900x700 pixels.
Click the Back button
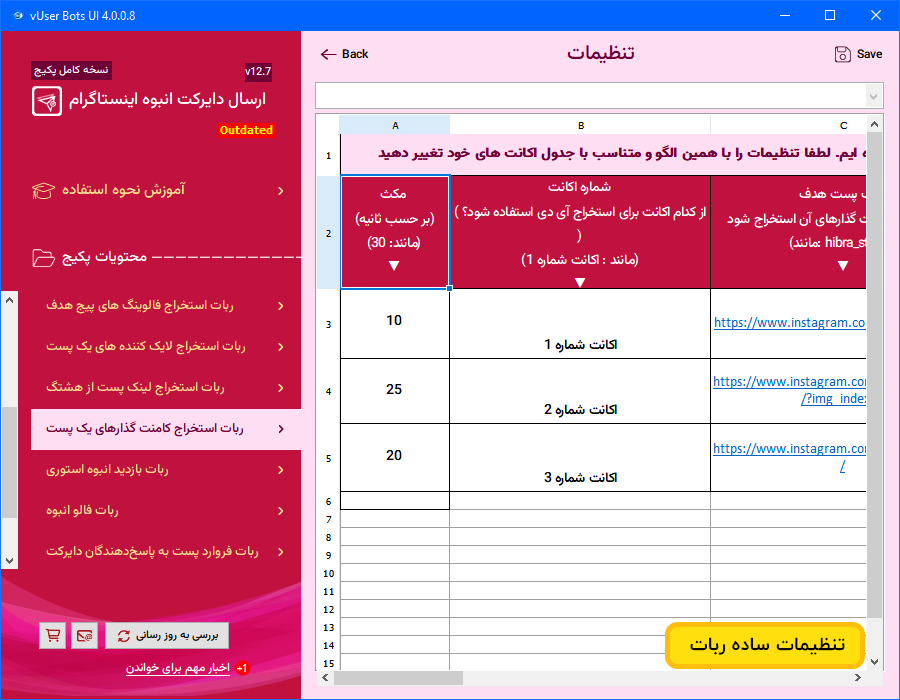coord(344,54)
